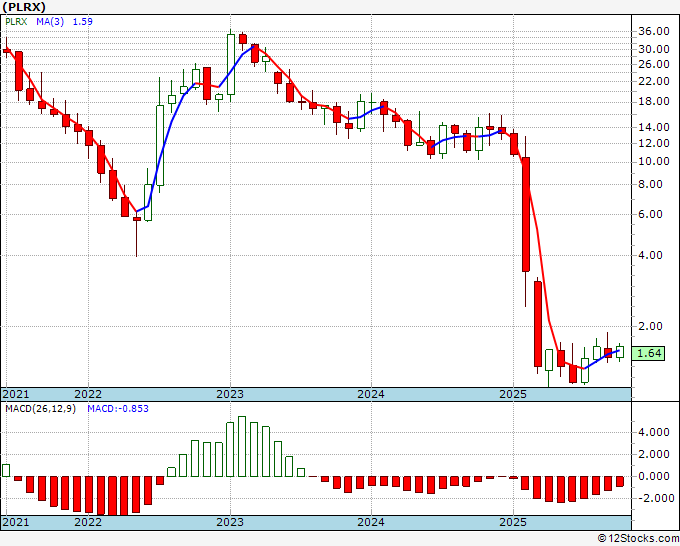Click 2025 on the MACD timeline
The image size is (680, 546).
(513, 522)
